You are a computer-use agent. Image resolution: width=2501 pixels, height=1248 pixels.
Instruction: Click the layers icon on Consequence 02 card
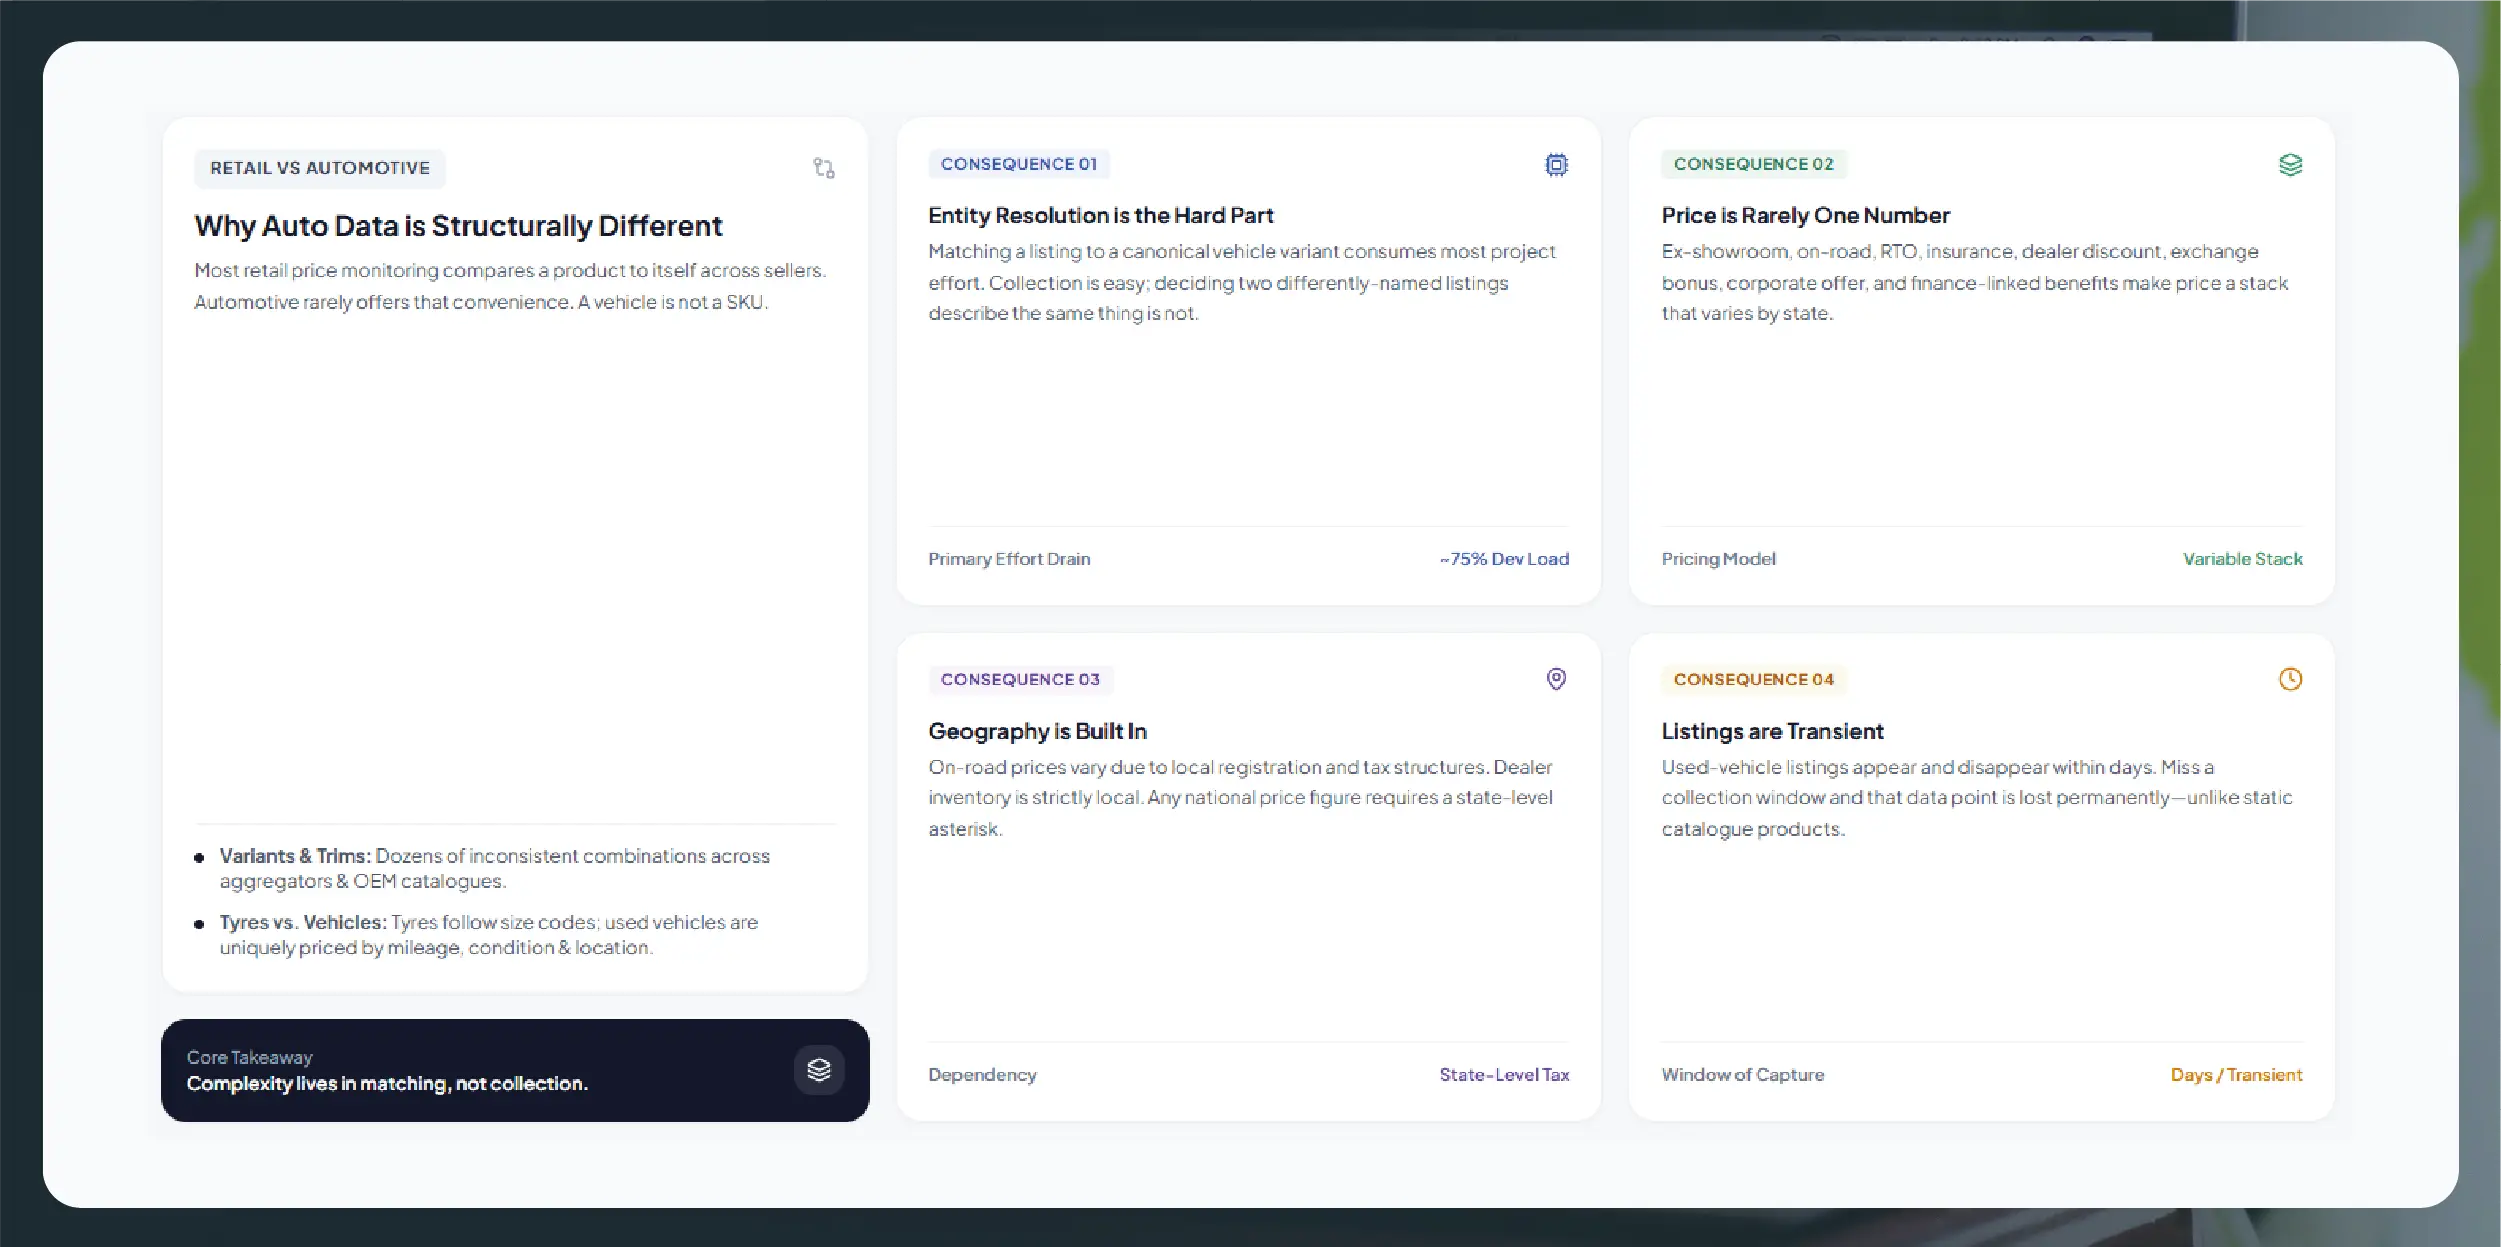2290,165
